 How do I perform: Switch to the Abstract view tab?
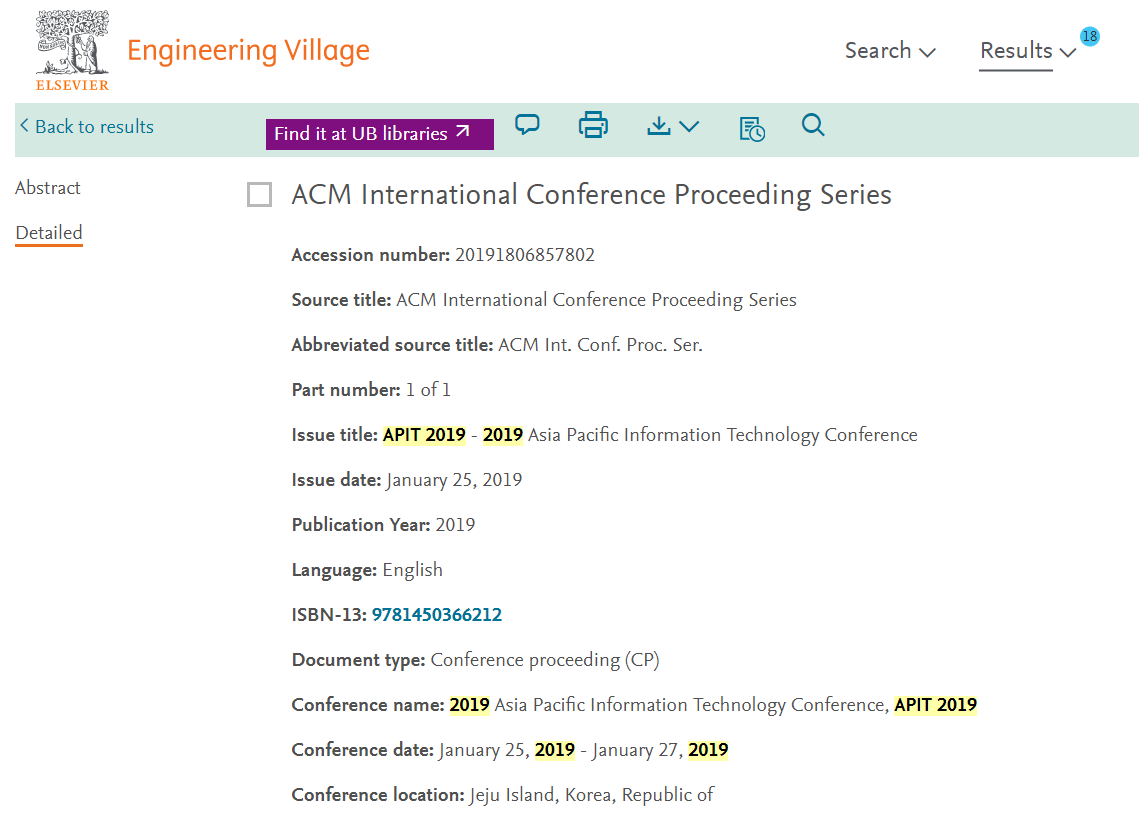(x=48, y=188)
